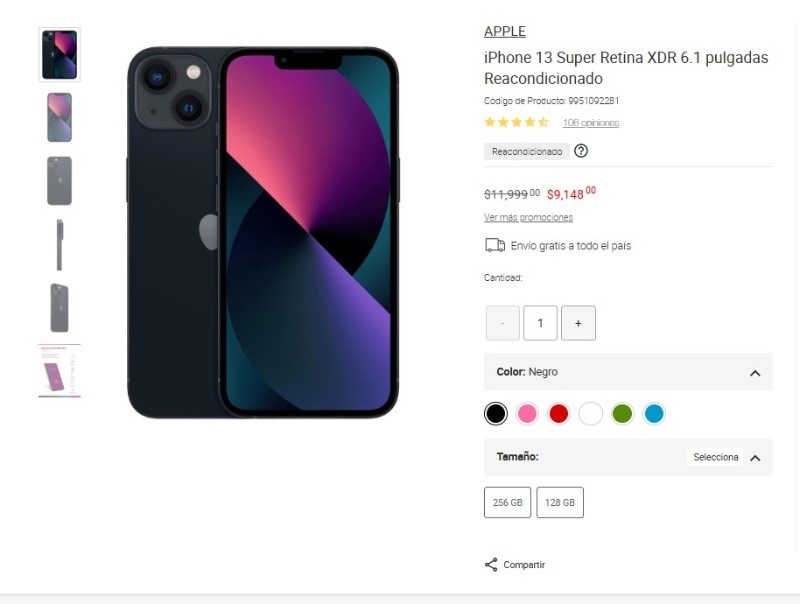Click the quantity input field
The image size is (800, 604).
pos(540,323)
